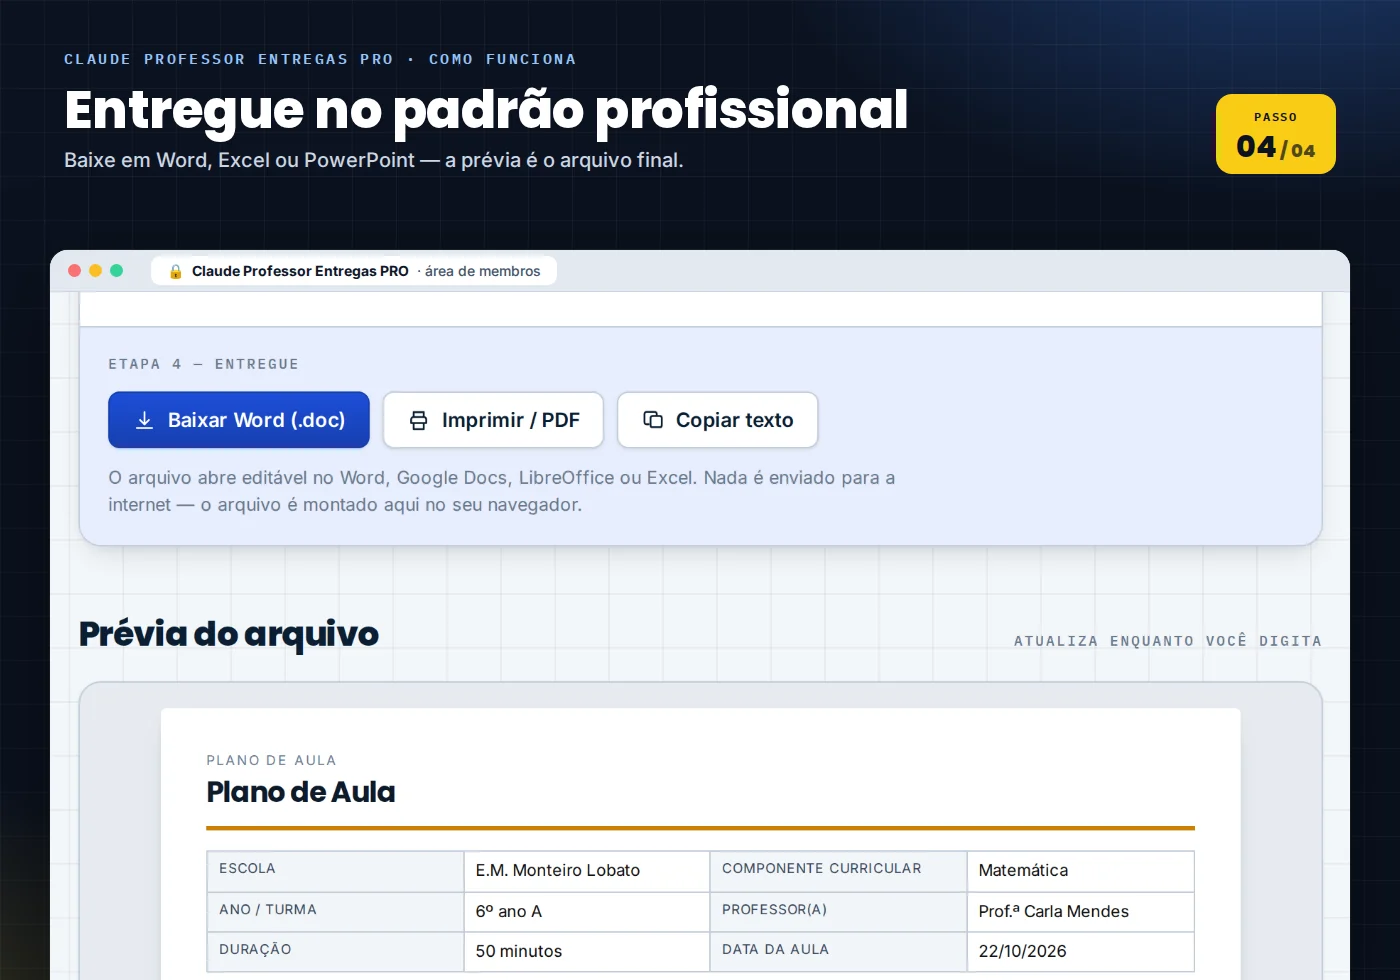Click the COMPONENTE CURRICULAR label cell
The image size is (1400, 980).
pos(838,870)
